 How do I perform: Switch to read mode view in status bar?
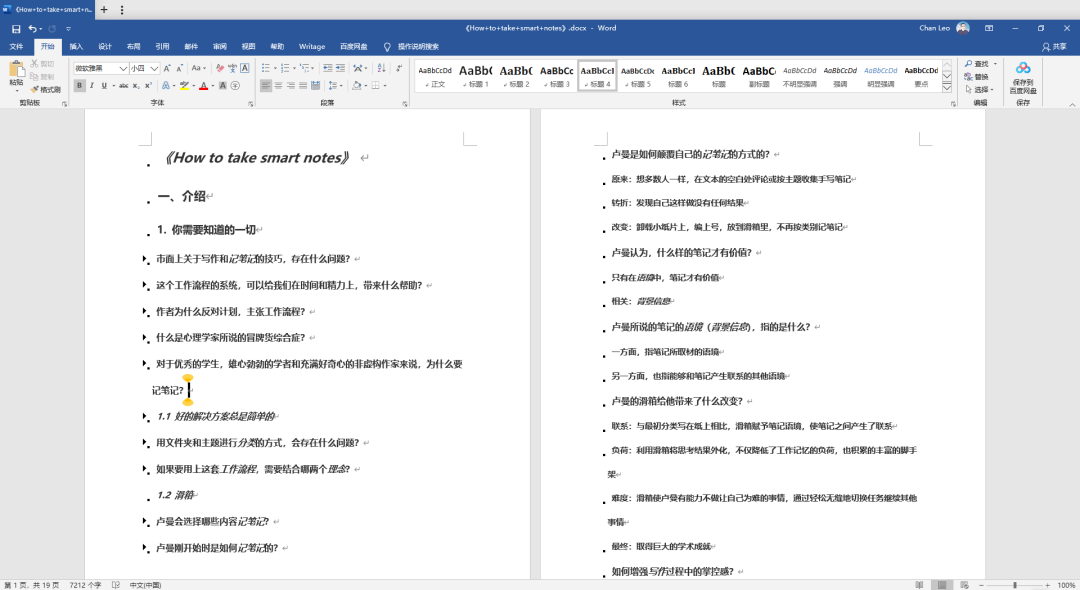click(919, 585)
